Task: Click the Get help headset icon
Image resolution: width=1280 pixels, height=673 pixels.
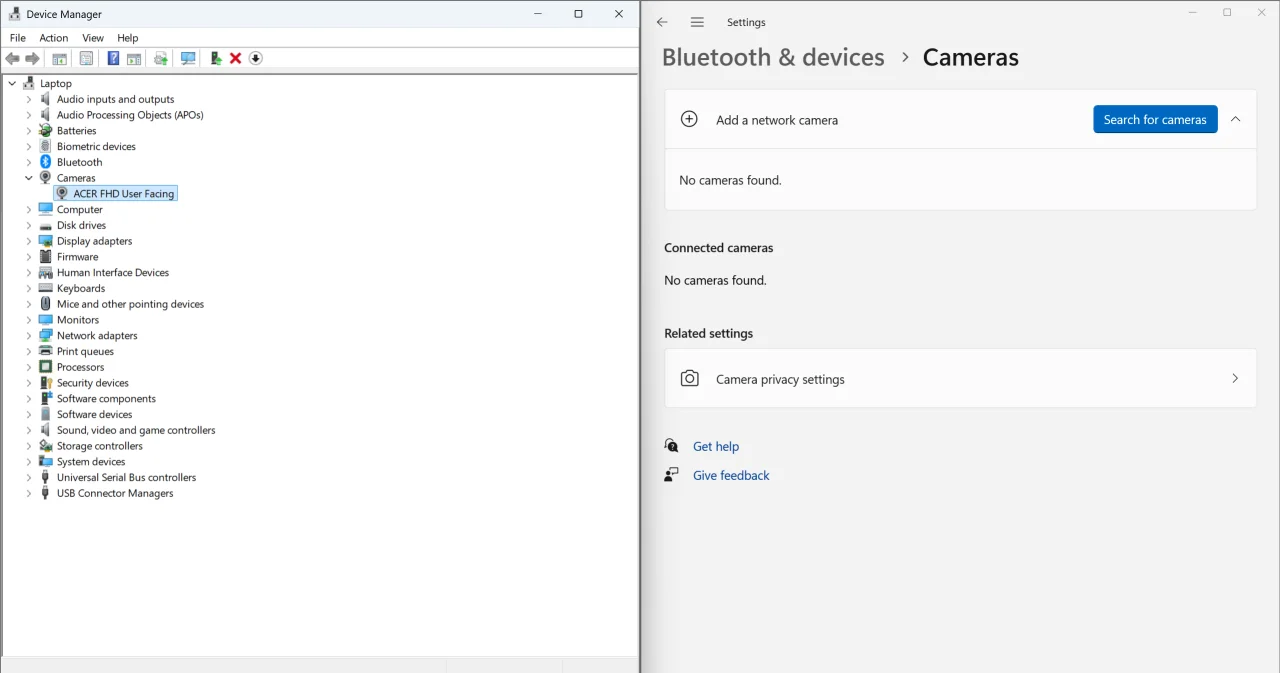Action: pos(672,446)
